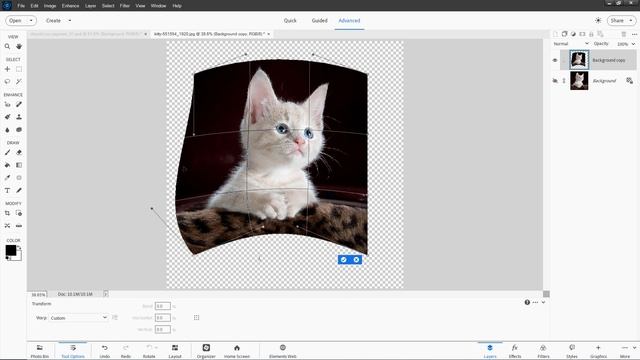Viewport: 640px width, 360px height.
Task: Select the Magic Wand selection tool
Action: pos(19,81)
